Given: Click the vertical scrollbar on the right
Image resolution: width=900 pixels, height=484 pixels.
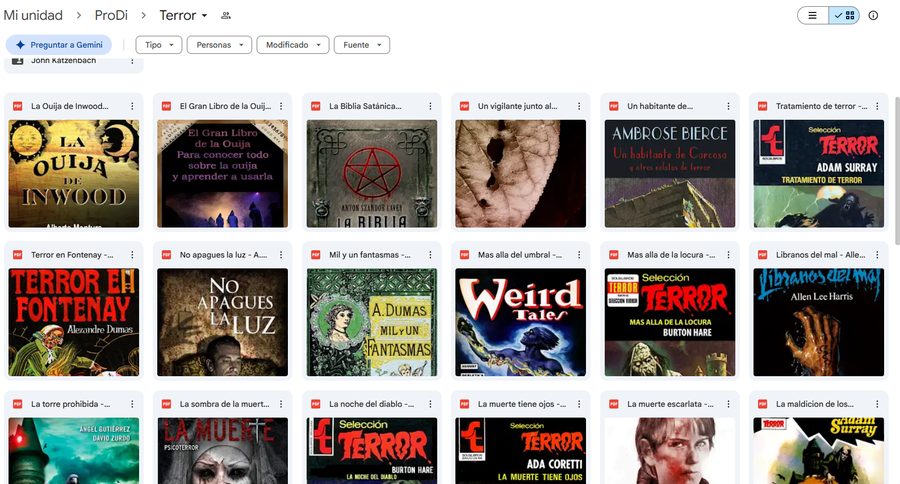Looking at the screenshot, I should 897,171.
